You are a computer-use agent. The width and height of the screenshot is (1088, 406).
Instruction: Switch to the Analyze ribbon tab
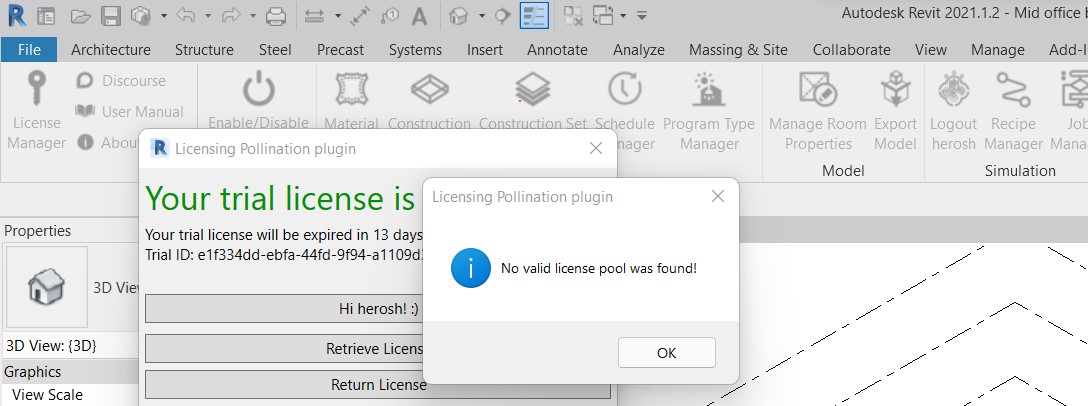pyautogui.click(x=639, y=50)
